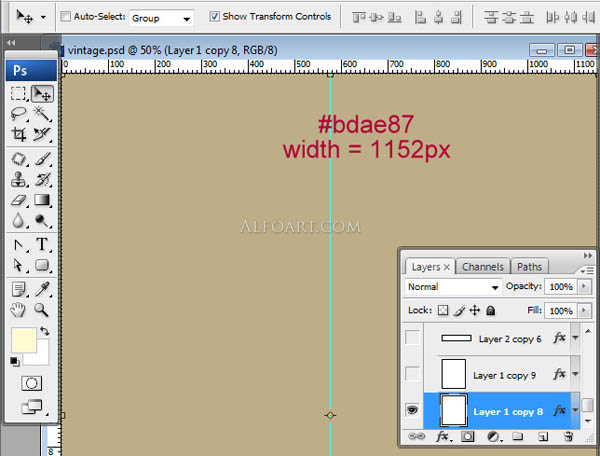Collapse the Layers panel to icons
This screenshot has width=600, height=456.
tap(588, 255)
